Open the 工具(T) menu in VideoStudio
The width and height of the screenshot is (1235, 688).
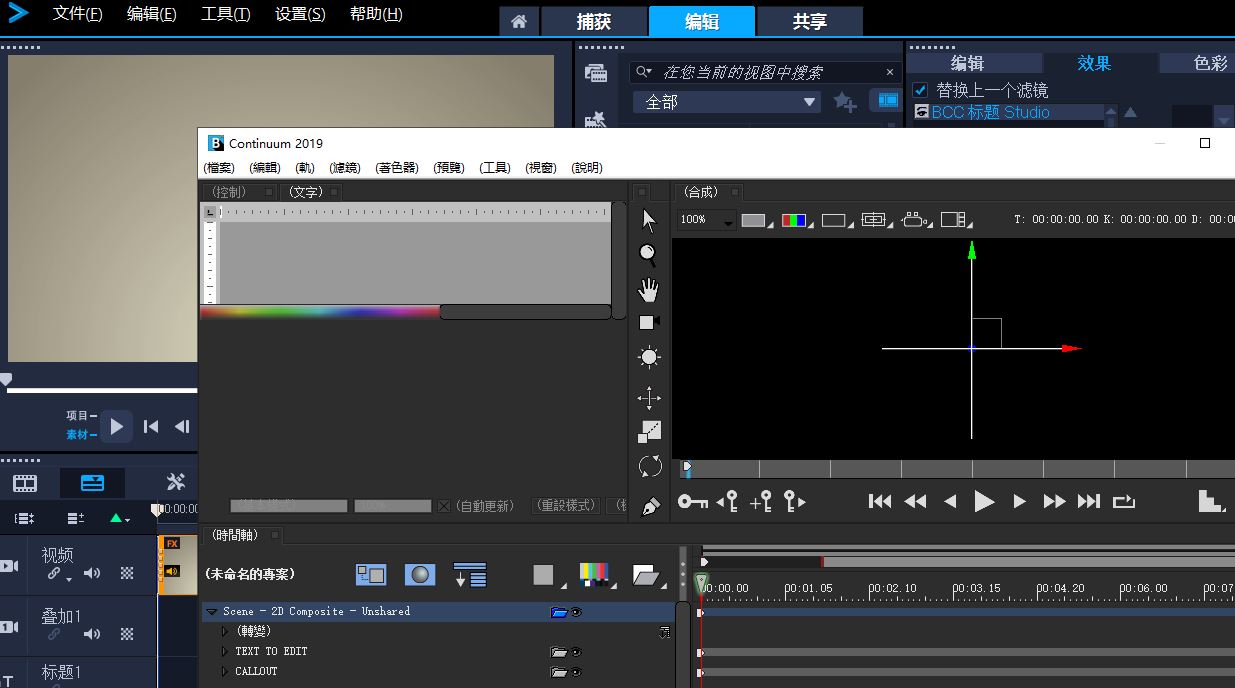(225, 14)
